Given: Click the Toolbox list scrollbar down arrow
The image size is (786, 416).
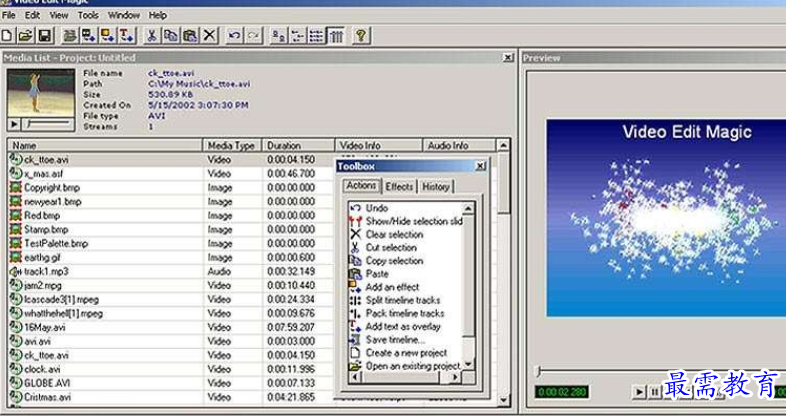Looking at the screenshot, I should [x=469, y=365].
